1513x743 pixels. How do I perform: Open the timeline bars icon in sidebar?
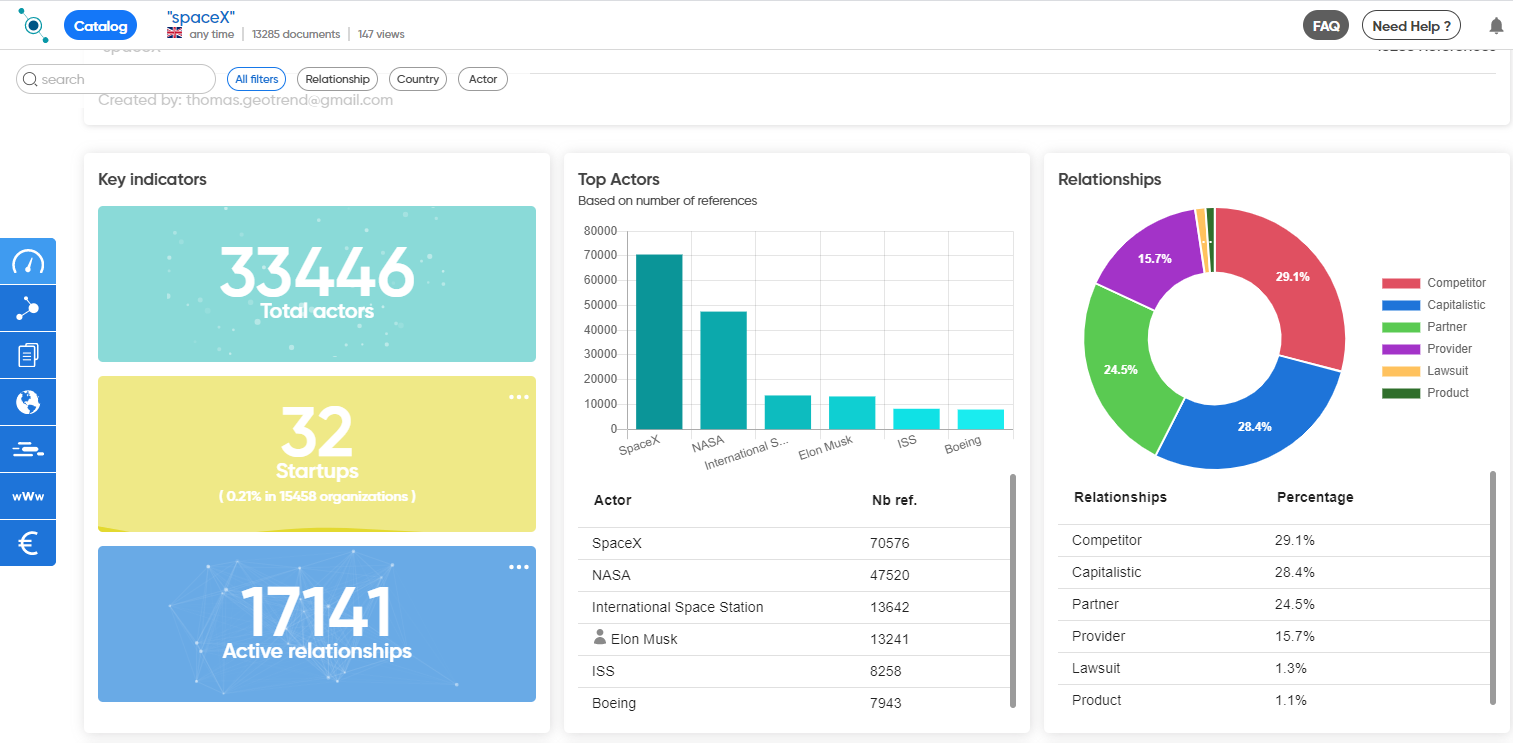tap(28, 449)
